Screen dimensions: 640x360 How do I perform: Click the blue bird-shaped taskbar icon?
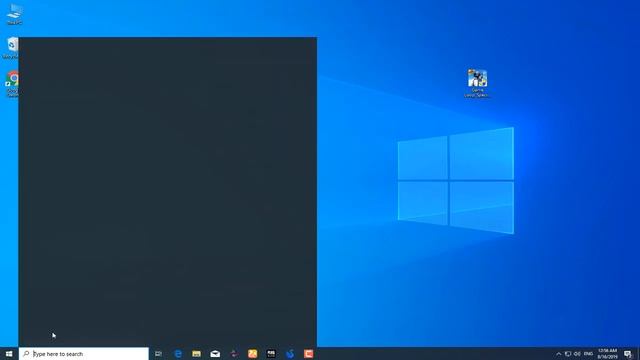[x=290, y=353]
